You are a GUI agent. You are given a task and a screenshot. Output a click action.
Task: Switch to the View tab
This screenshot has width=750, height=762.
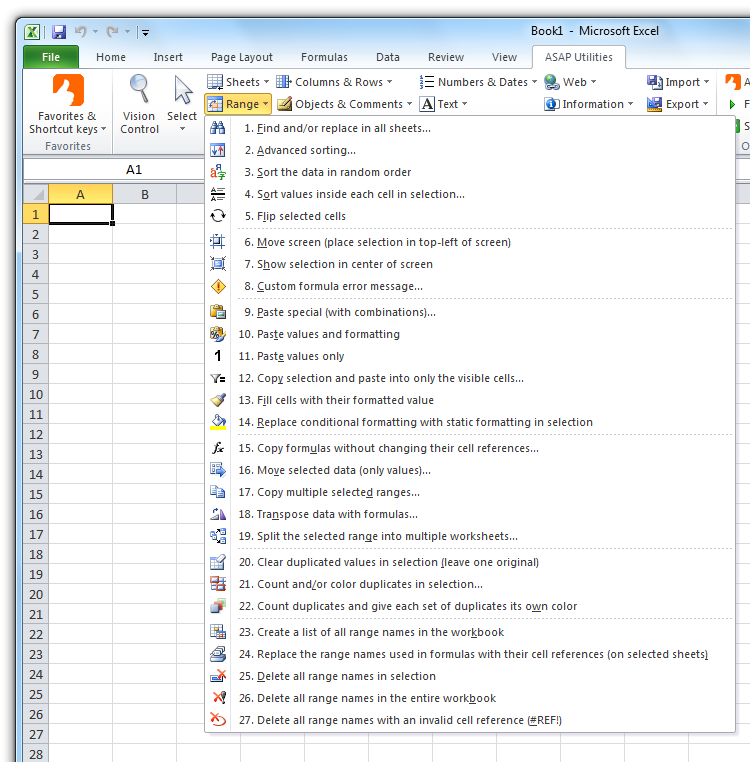tap(504, 57)
